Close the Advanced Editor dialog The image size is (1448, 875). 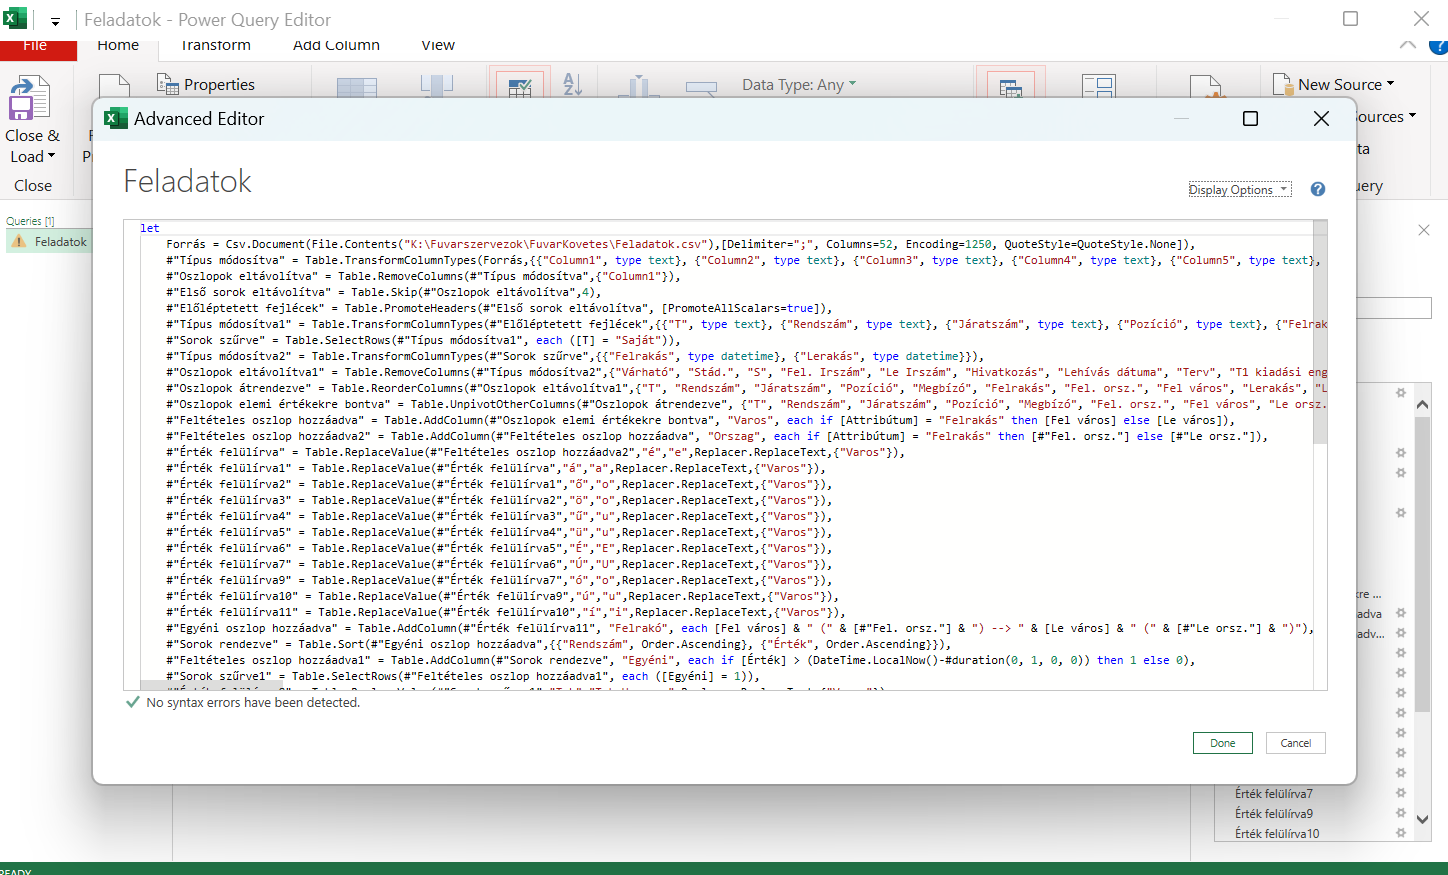[x=1321, y=119]
